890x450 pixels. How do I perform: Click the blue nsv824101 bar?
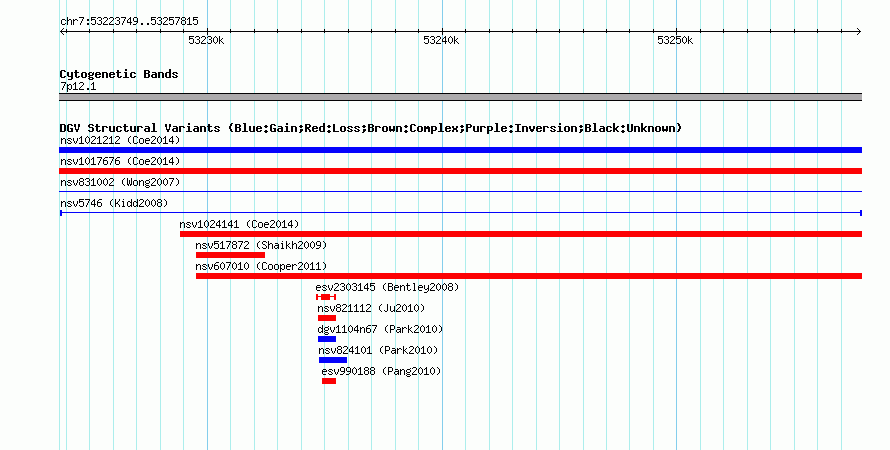click(333, 360)
